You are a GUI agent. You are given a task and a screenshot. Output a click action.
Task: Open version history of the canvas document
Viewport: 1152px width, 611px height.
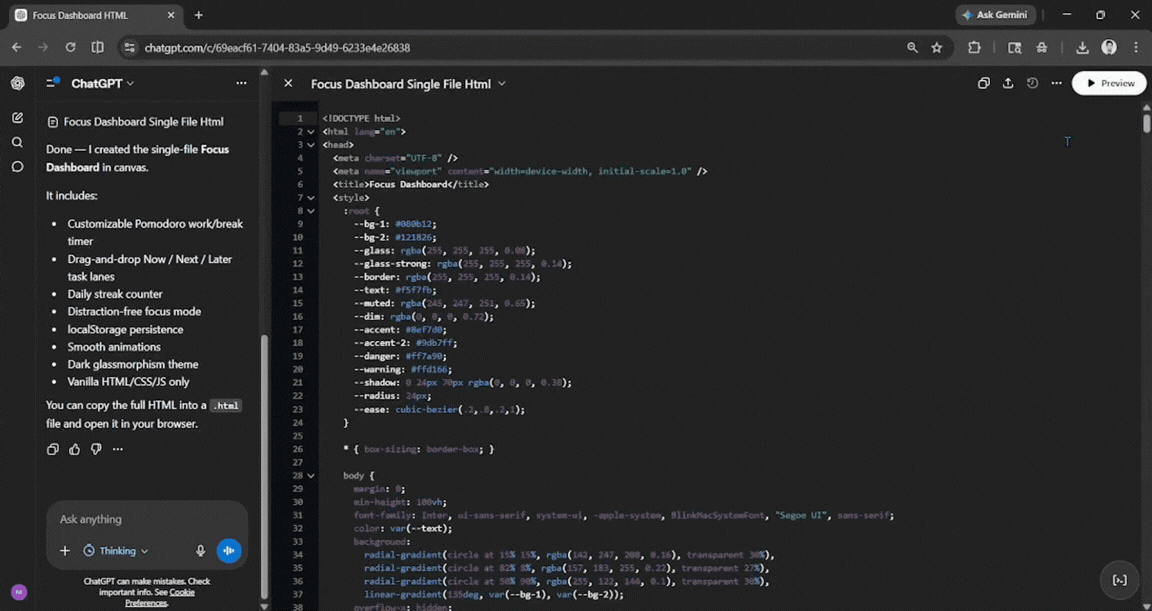[x=1032, y=84]
